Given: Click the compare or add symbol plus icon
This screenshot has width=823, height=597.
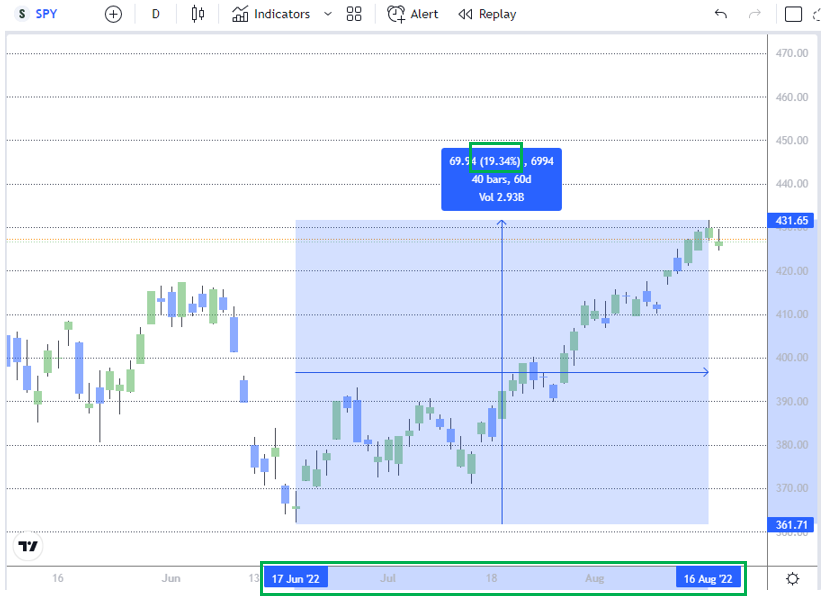Looking at the screenshot, I should 113,14.
